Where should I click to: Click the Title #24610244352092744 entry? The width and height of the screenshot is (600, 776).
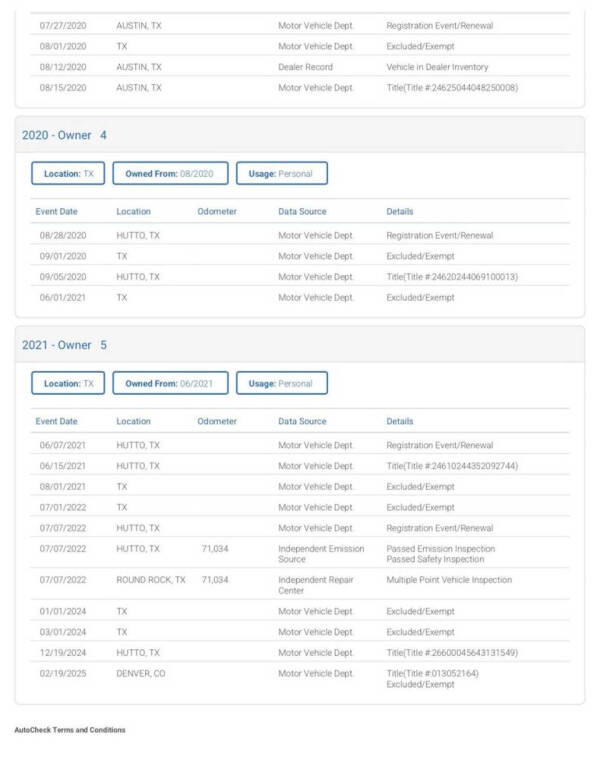coord(452,466)
